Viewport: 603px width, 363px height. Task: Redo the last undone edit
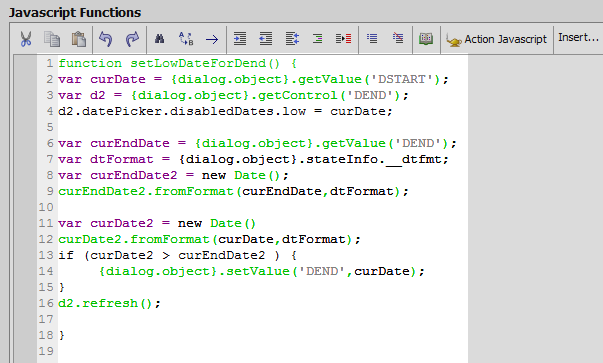(132, 39)
